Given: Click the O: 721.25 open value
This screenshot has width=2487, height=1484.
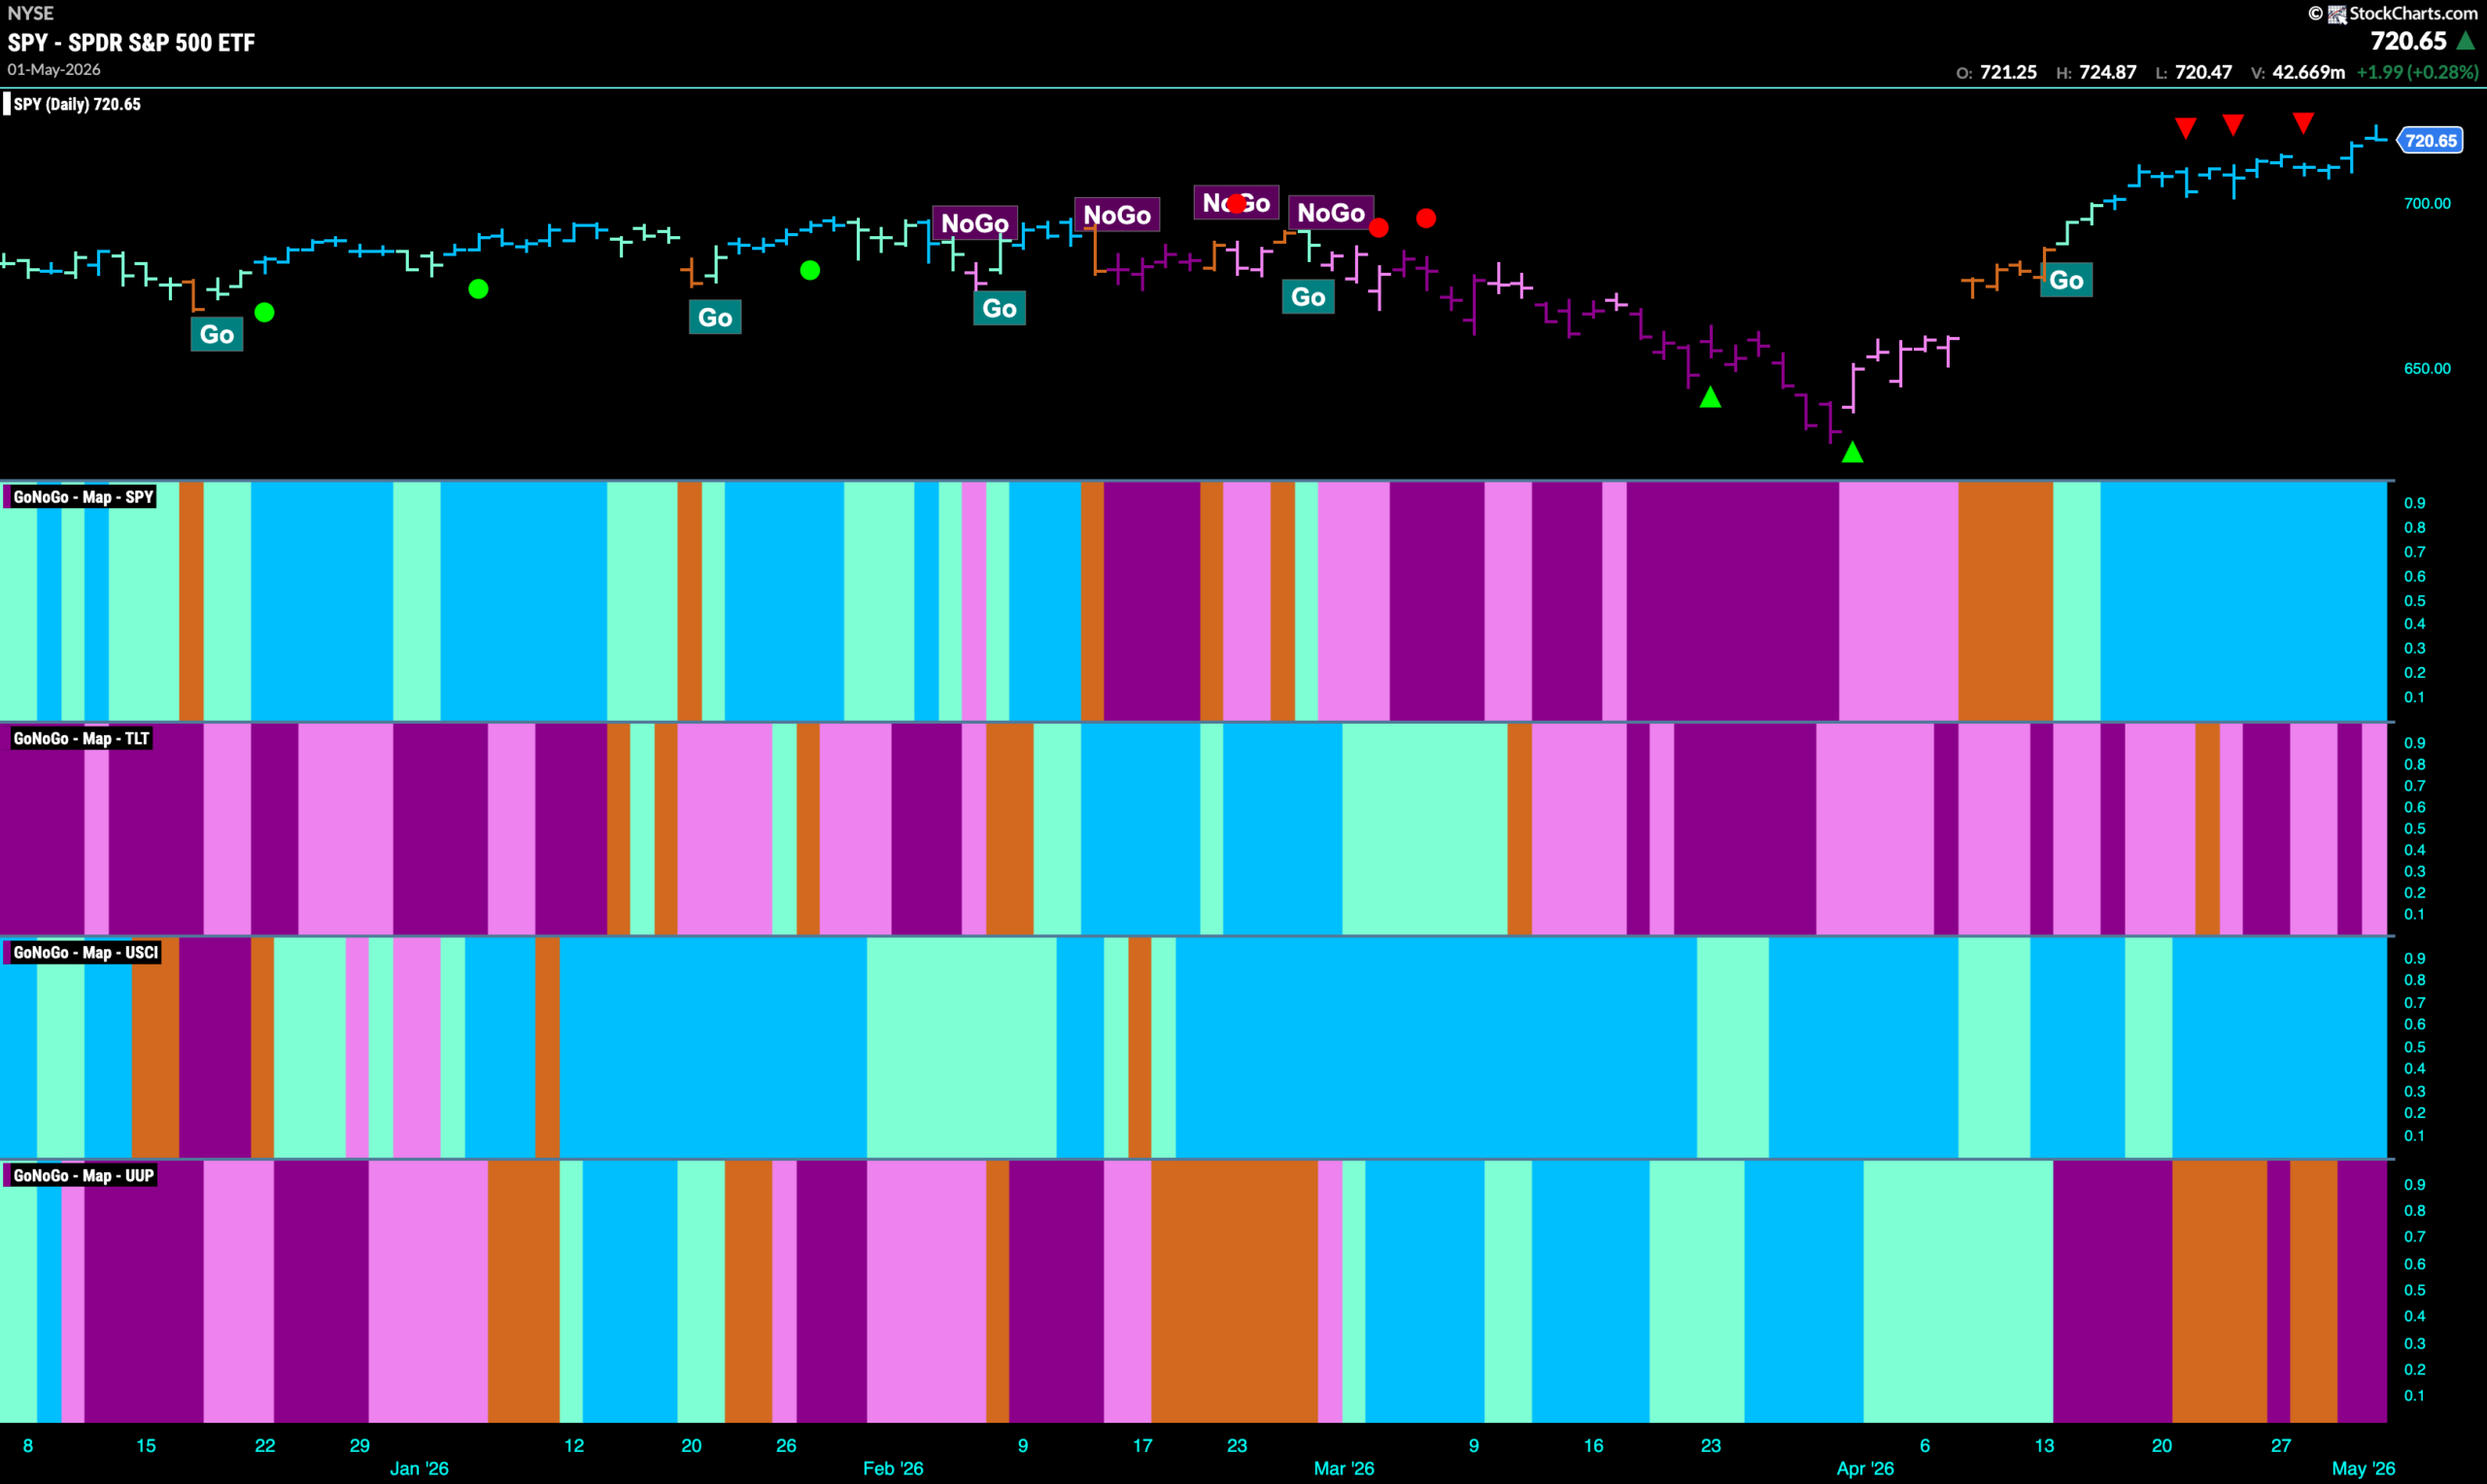Looking at the screenshot, I should point(1996,72).
